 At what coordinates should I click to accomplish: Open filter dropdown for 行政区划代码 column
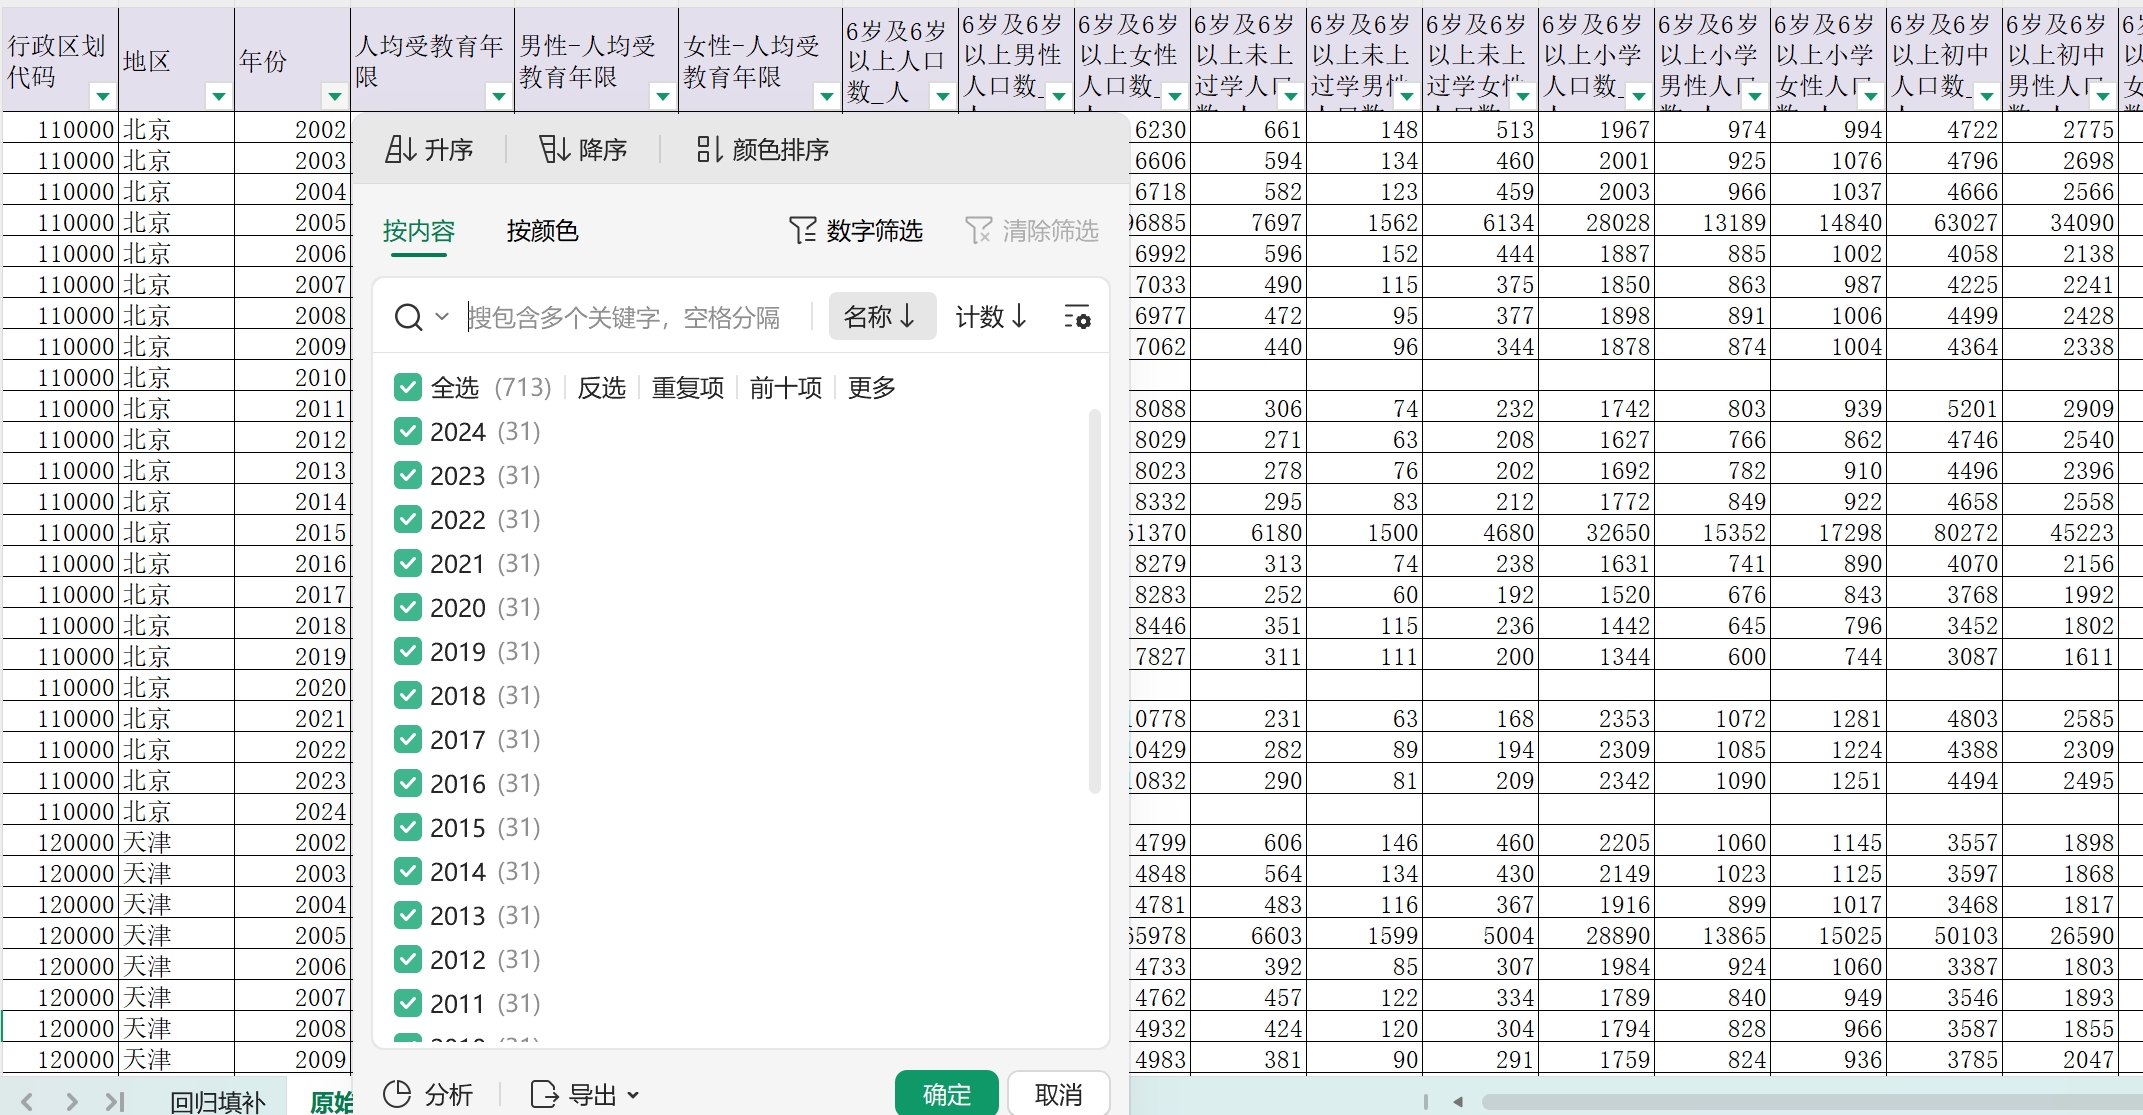[102, 96]
